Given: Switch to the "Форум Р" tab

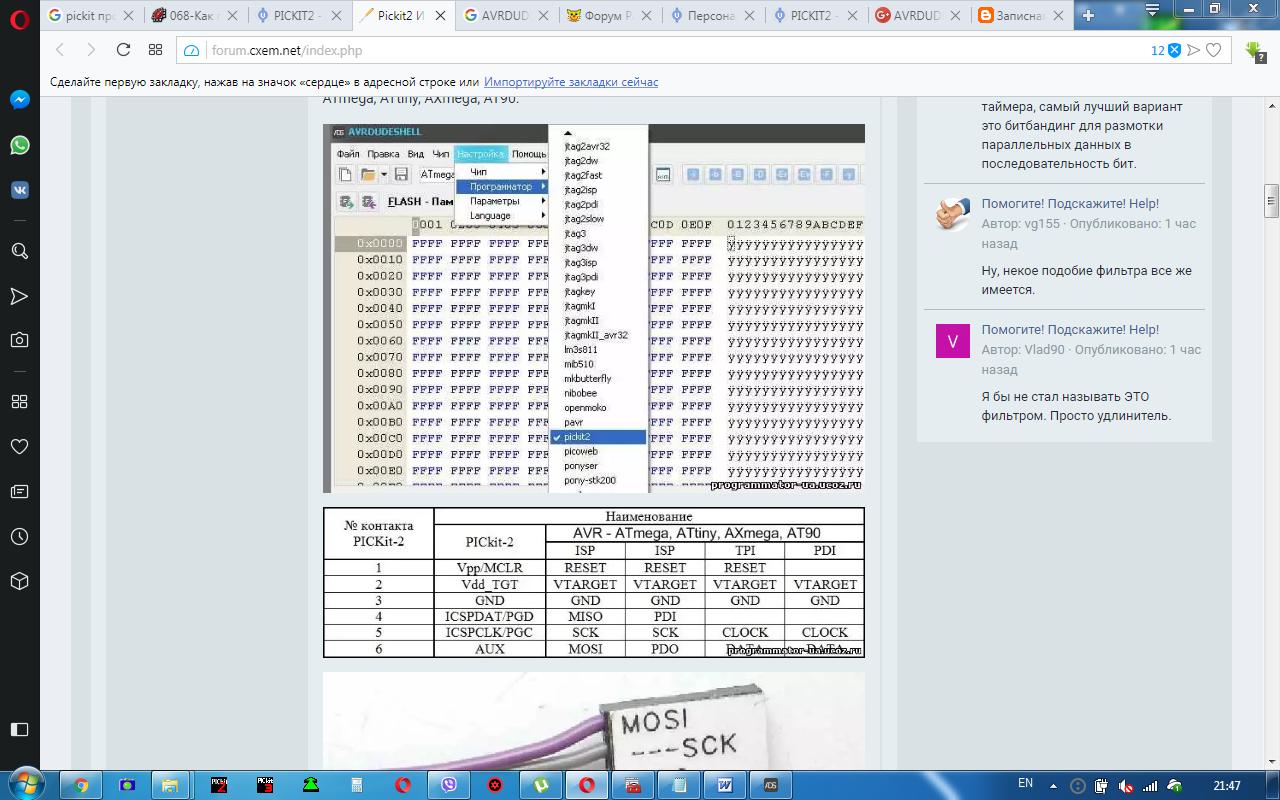Looking at the screenshot, I should (x=609, y=15).
